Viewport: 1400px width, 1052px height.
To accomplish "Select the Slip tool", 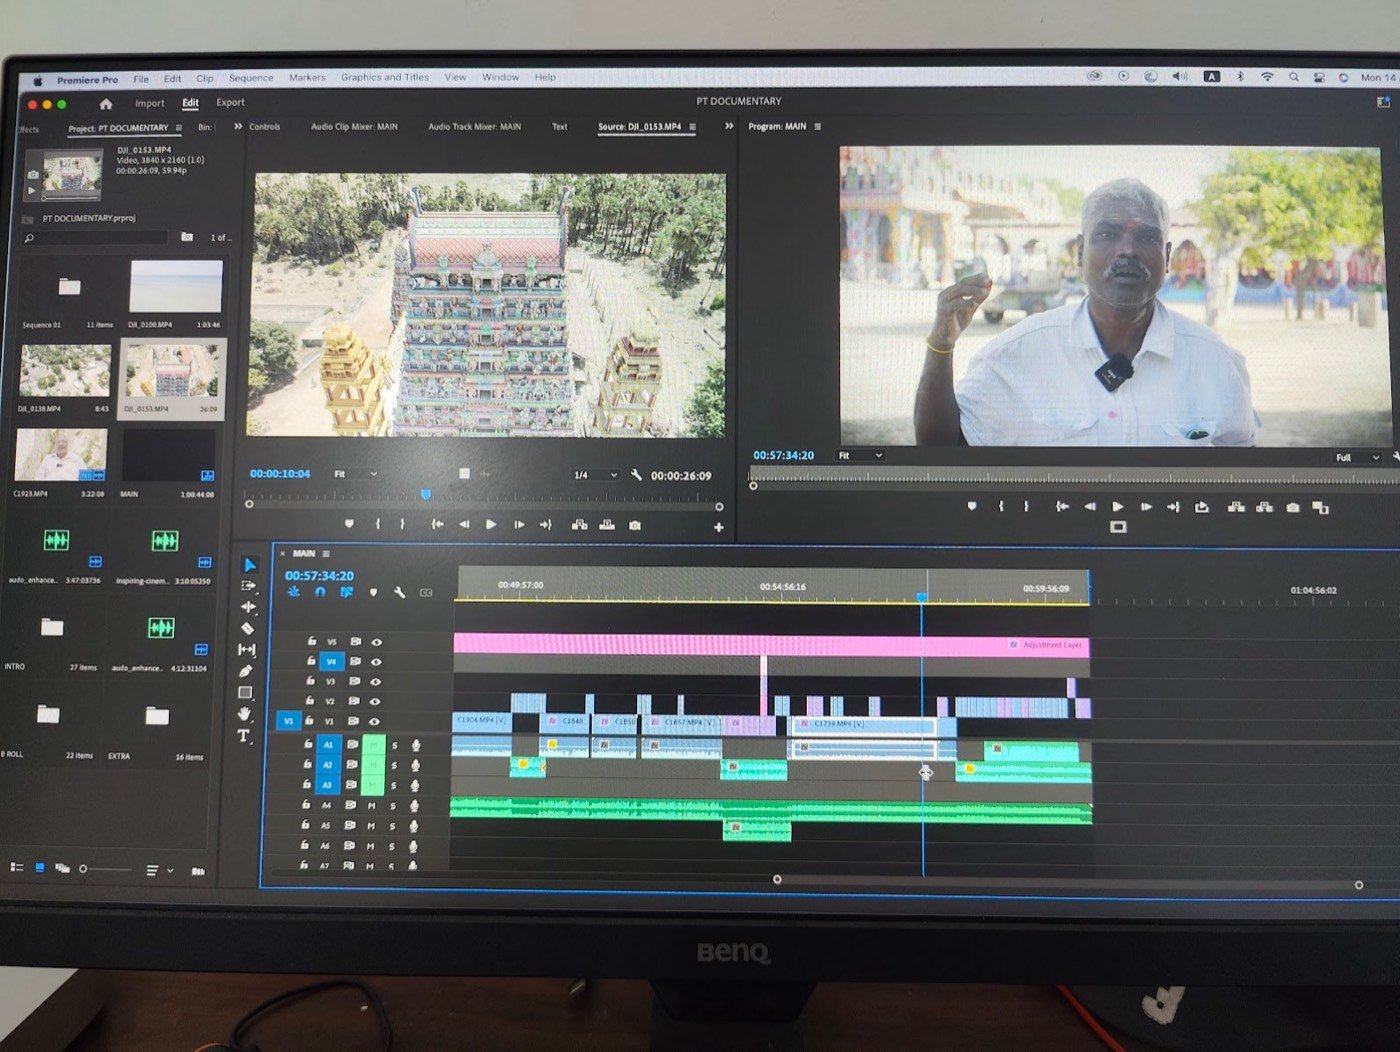I will click(x=247, y=649).
